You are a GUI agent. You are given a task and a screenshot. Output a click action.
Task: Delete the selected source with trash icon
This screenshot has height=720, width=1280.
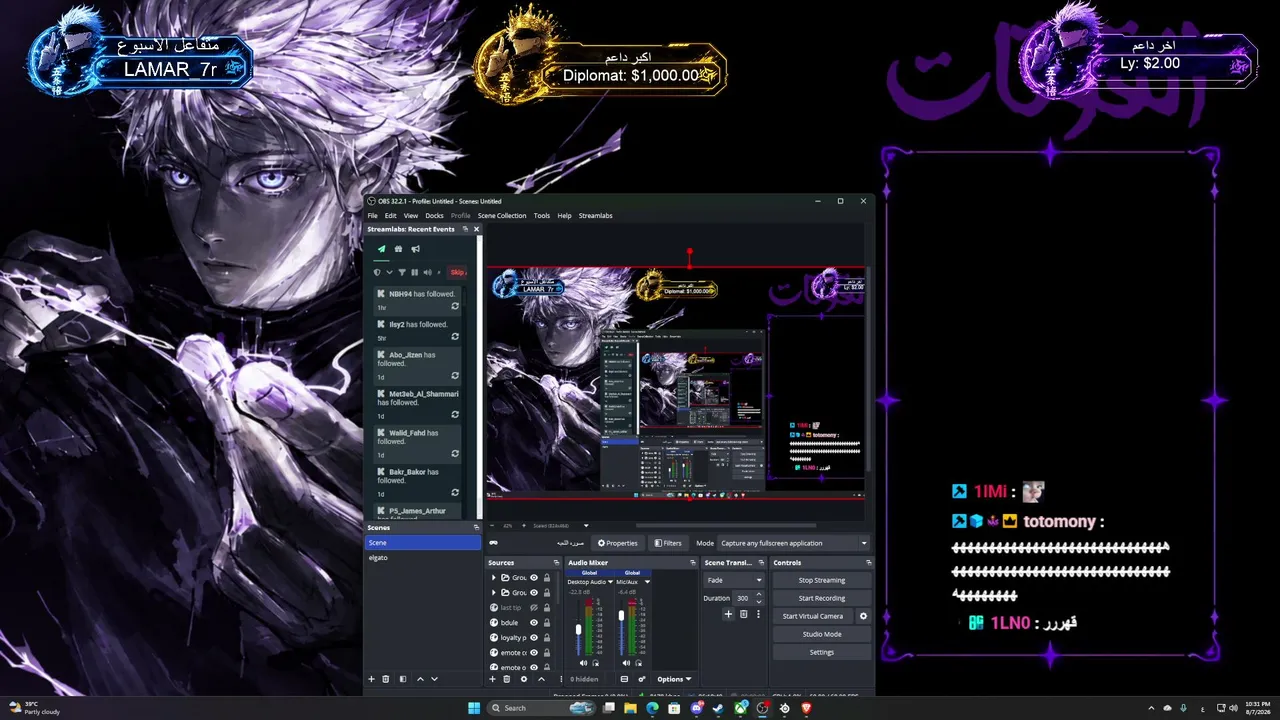(x=507, y=679)
